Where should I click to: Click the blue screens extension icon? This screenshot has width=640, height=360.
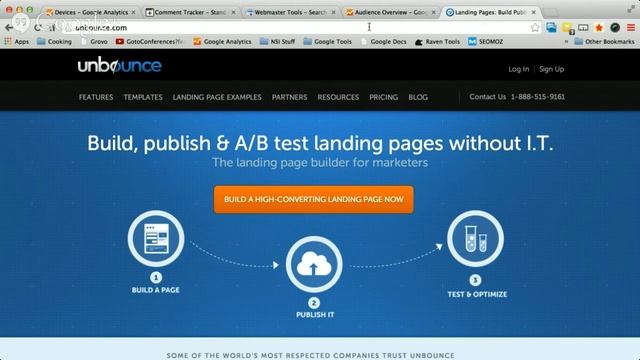[551, 27]
